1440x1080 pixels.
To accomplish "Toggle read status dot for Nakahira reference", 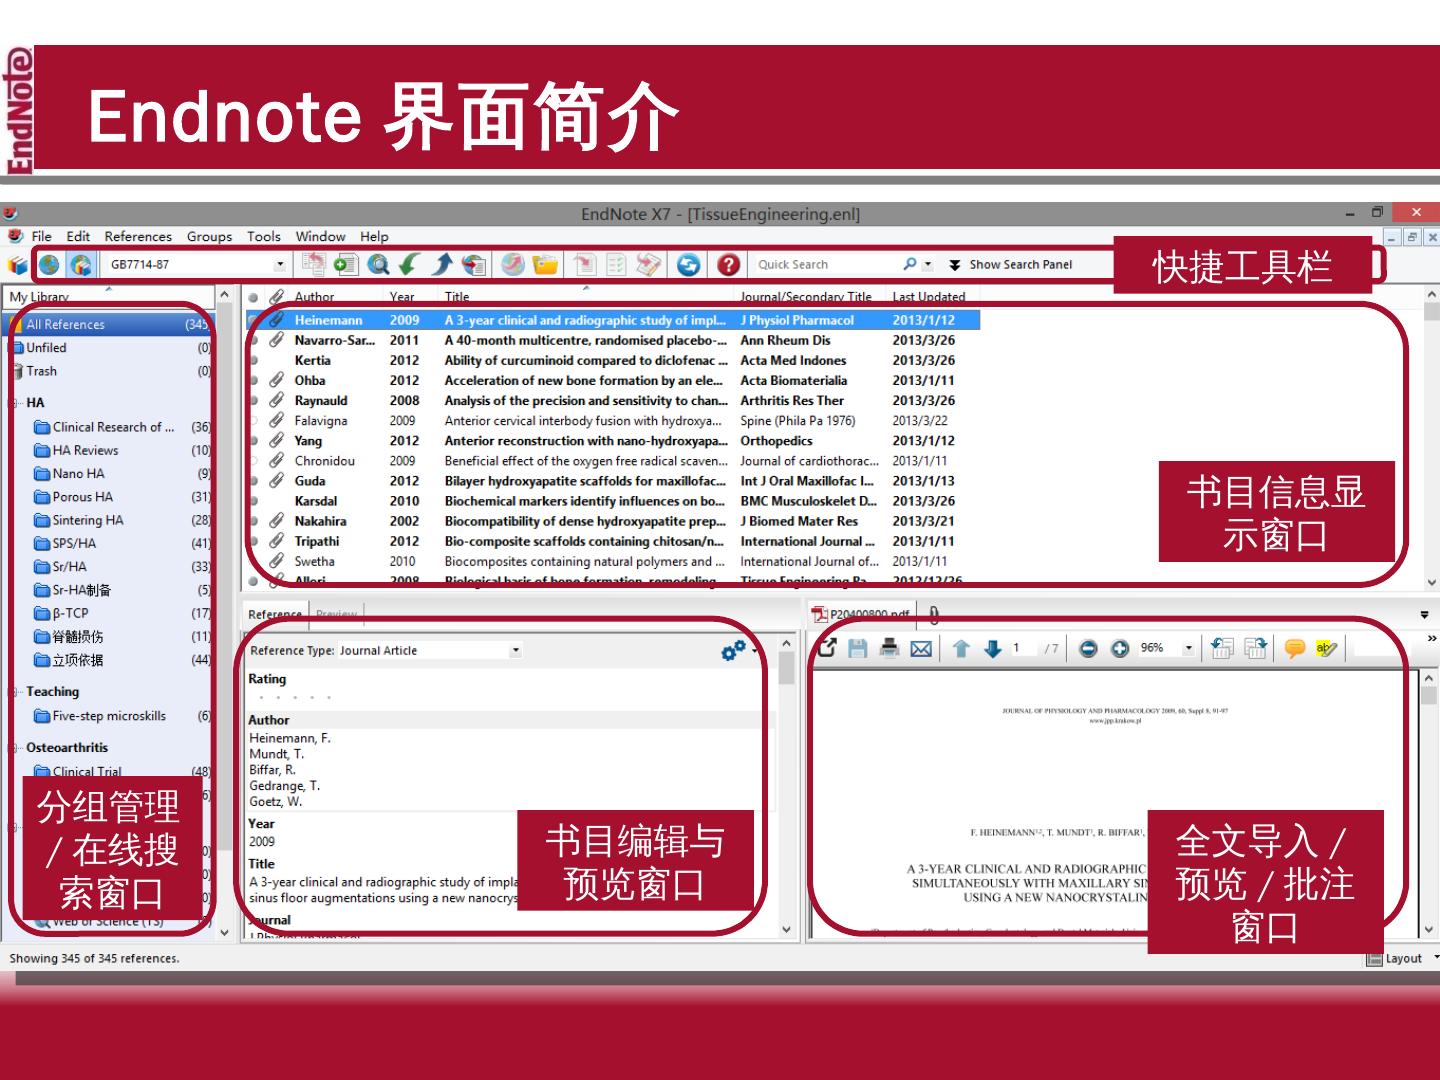I will 253,521.
